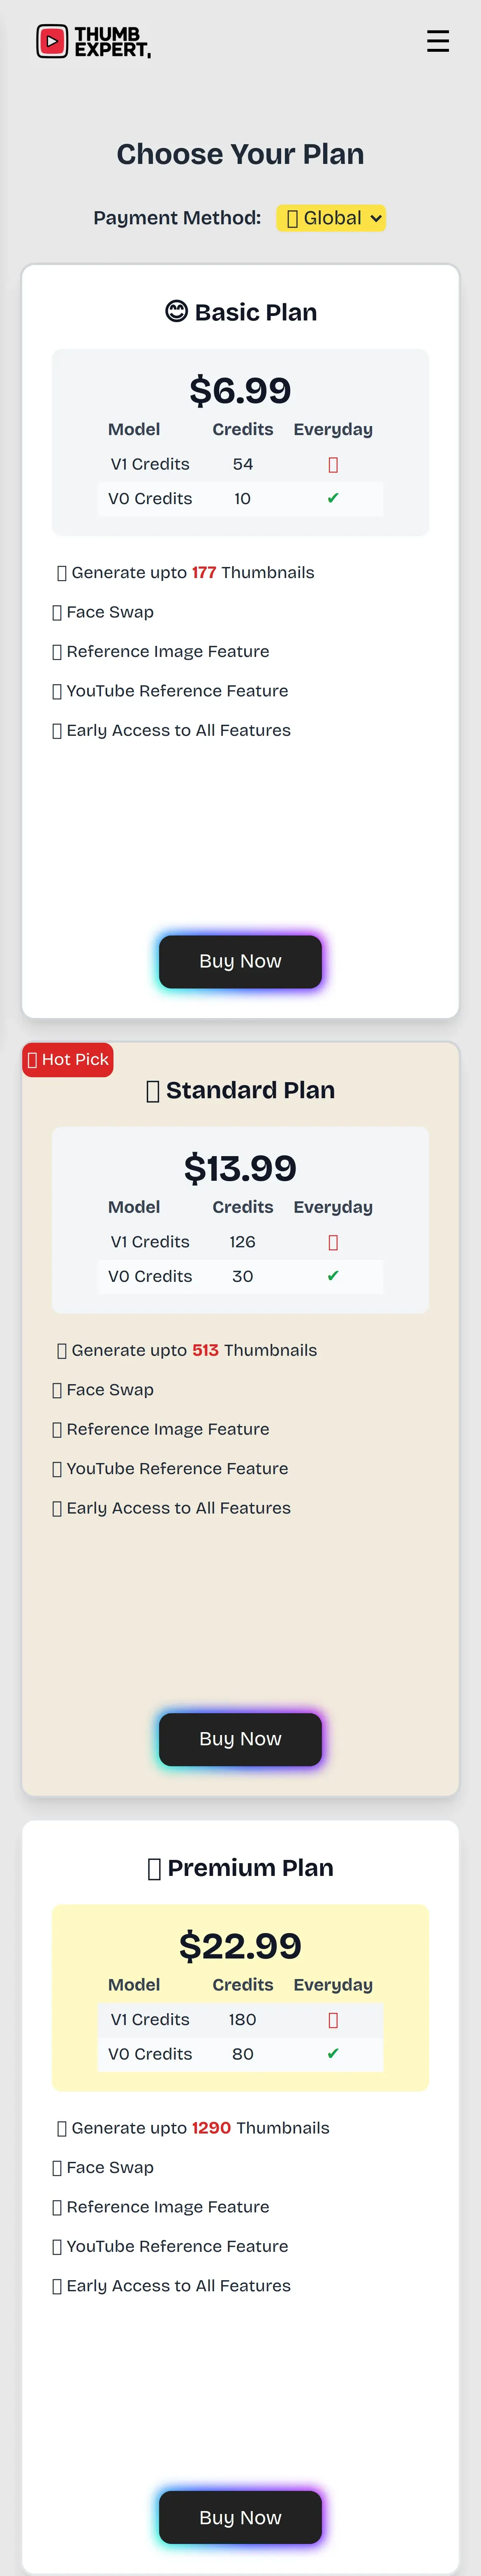
Task: Click the Basic Plan smiley emoji icon
Action: point(176,312)
